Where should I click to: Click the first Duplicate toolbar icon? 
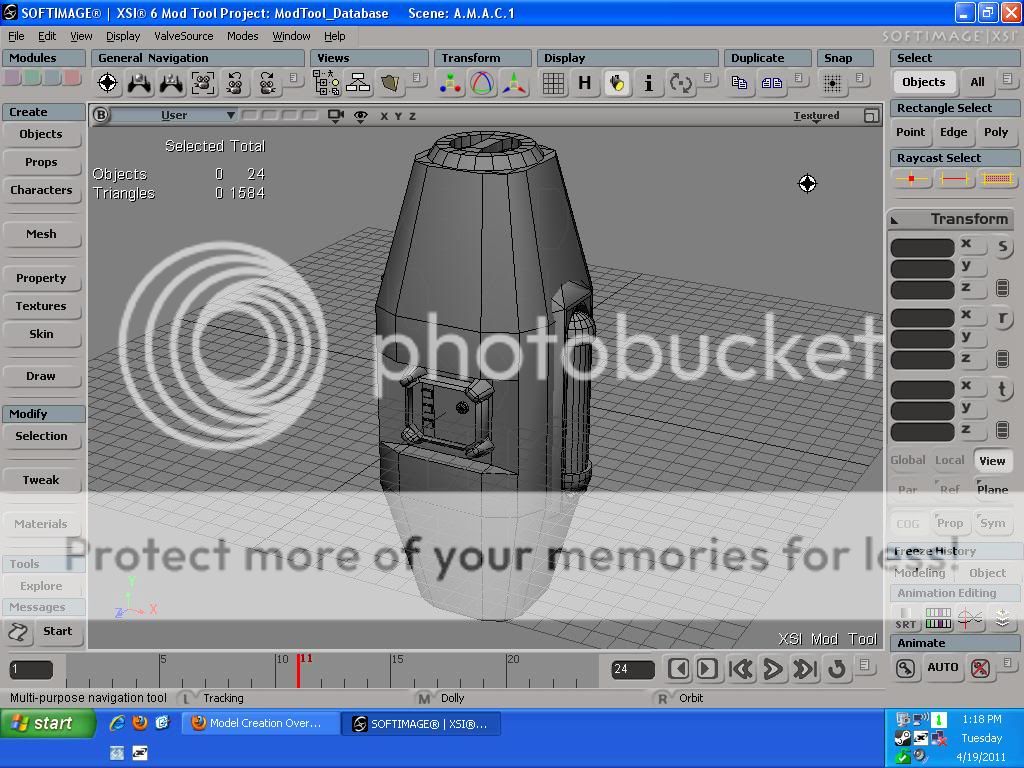pyautogui.click(x=740, y=84)
